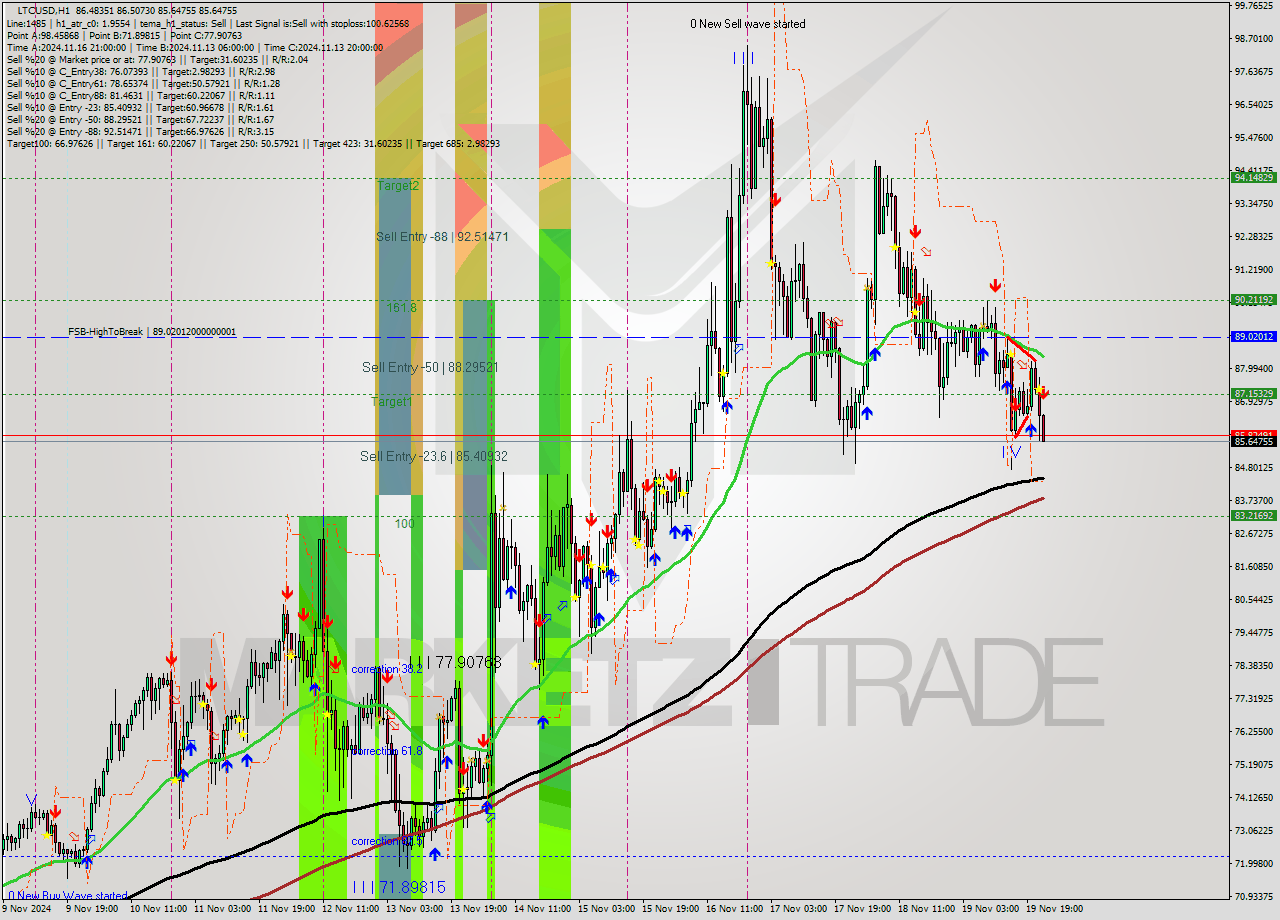Click the 'Sell %20 @ Market price' info line
Viewport: 1280px width, 920px height.
(157, 59)
